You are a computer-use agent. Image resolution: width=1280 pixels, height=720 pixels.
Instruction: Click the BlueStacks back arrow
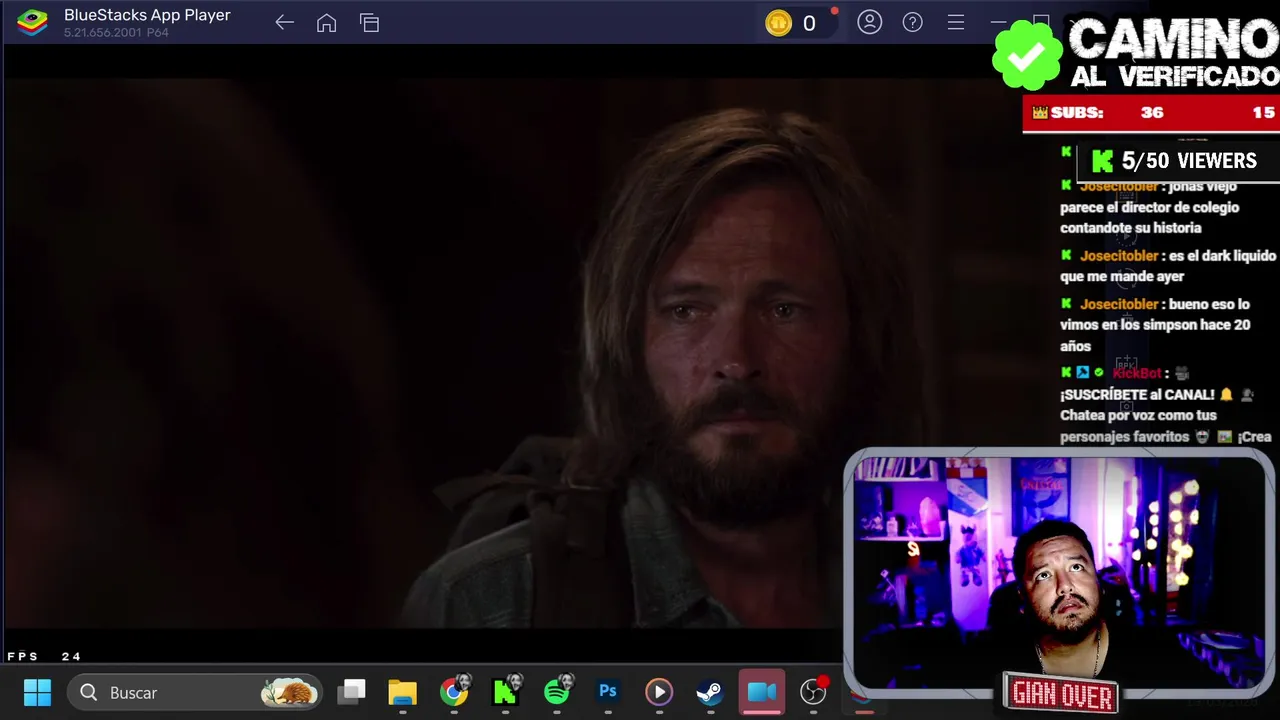pyautogui.click(x=284, y=23)
